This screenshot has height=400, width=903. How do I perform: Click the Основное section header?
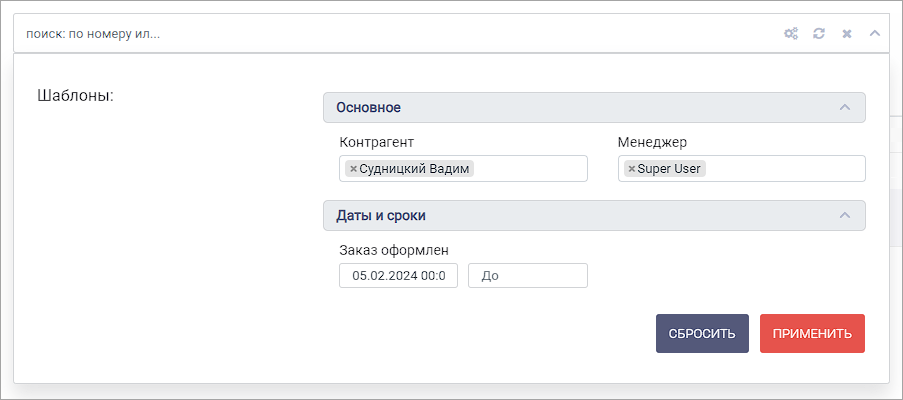click(x=594, y=108)
